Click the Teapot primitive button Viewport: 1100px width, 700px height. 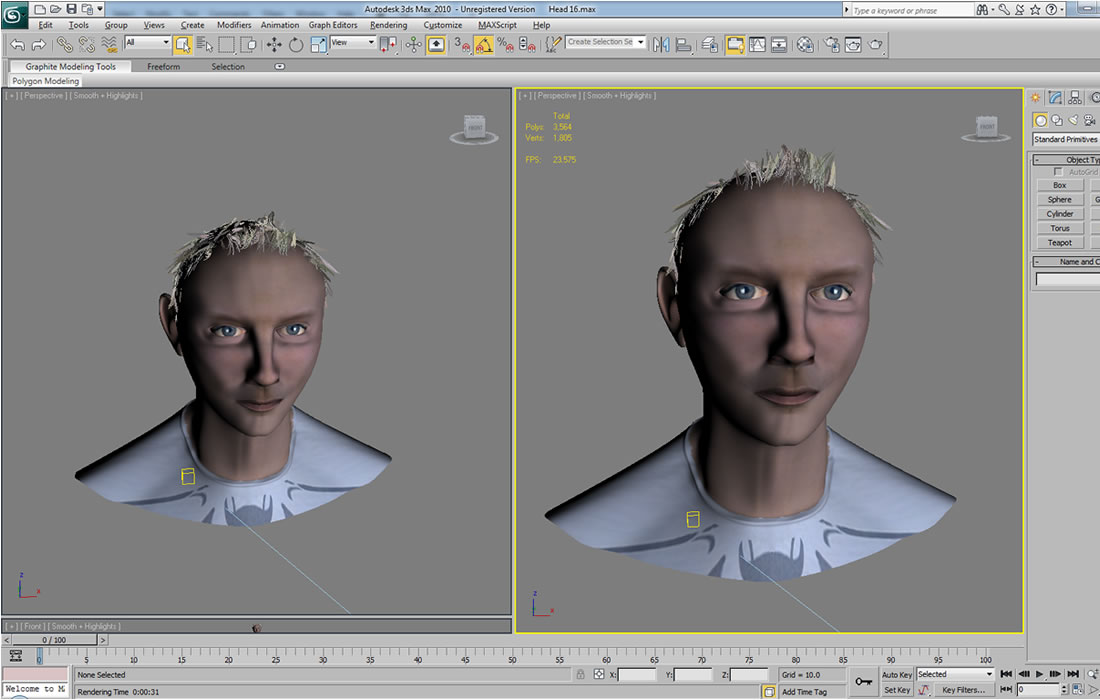[x=1060, y=243]
